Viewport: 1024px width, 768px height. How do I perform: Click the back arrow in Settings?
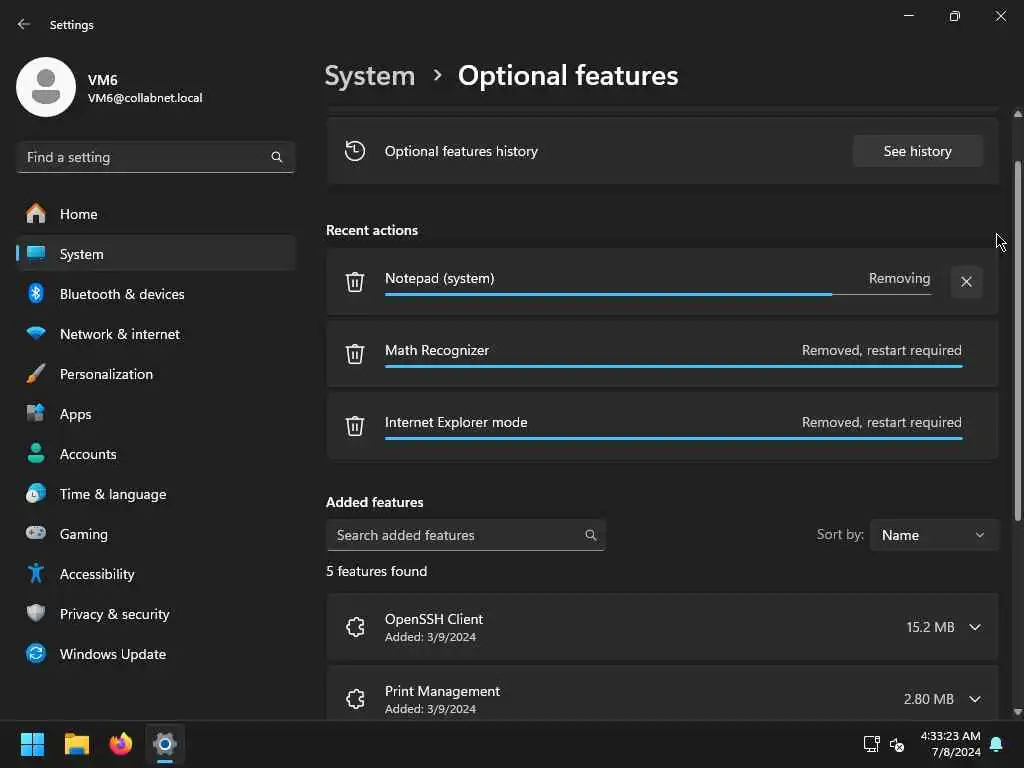coord(24,25)
